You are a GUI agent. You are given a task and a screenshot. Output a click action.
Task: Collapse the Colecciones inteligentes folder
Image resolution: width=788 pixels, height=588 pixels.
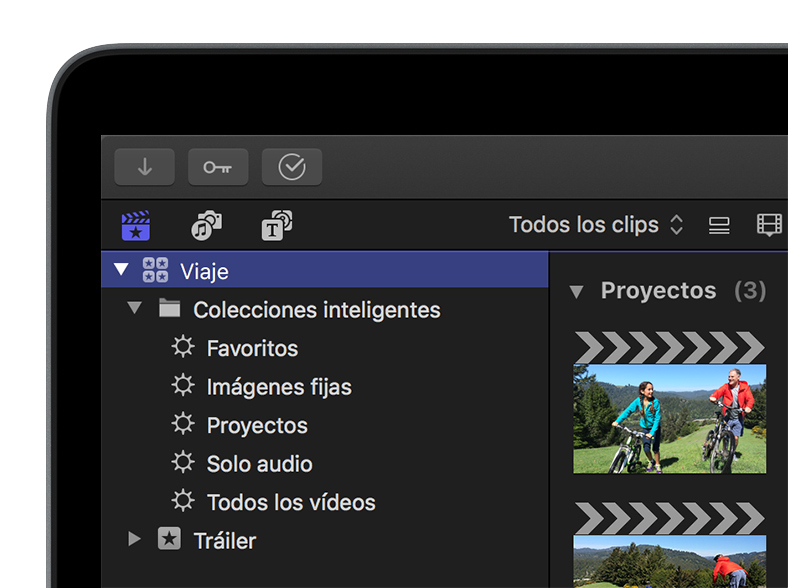[135, 309]
